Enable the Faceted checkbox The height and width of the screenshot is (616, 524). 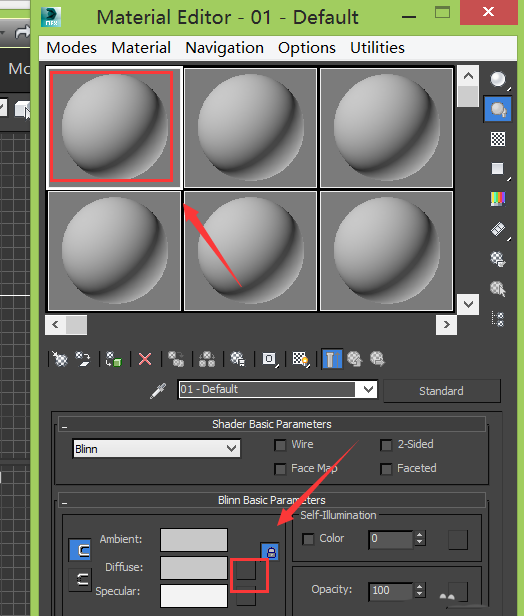pyautogui.click(x=386, y=469)
